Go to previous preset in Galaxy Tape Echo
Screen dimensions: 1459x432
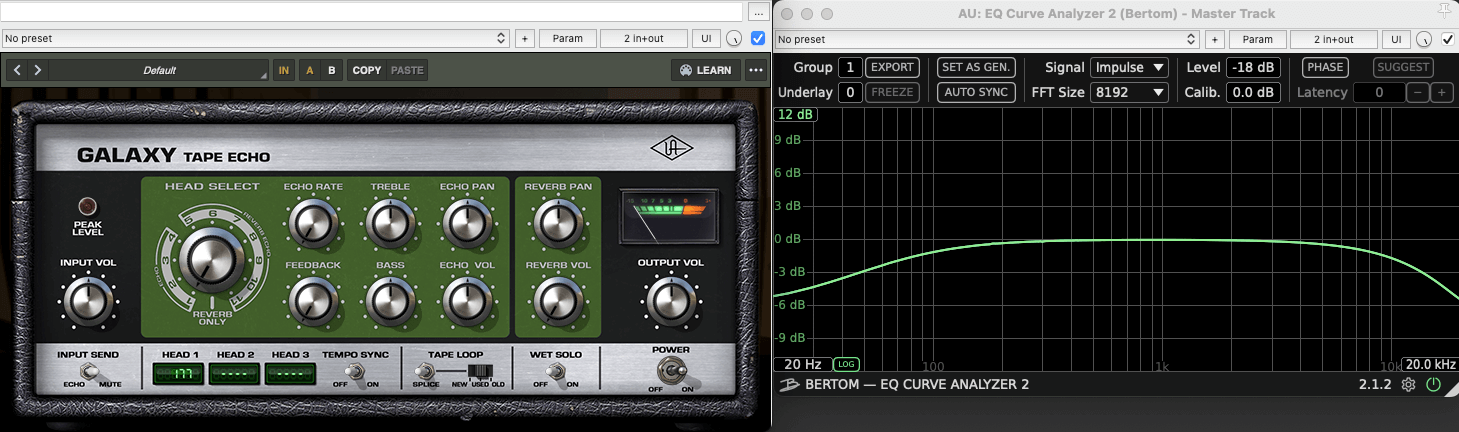pyautogui.click(x=18, y=70)
